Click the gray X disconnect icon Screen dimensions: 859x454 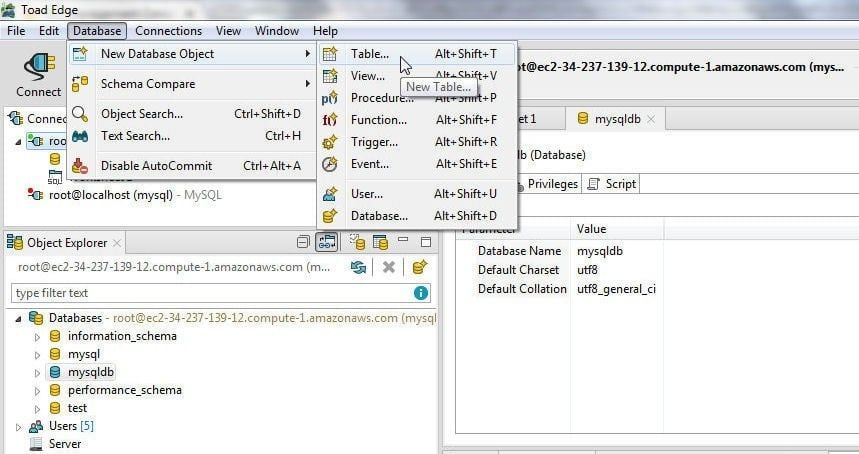pos(388,267)
